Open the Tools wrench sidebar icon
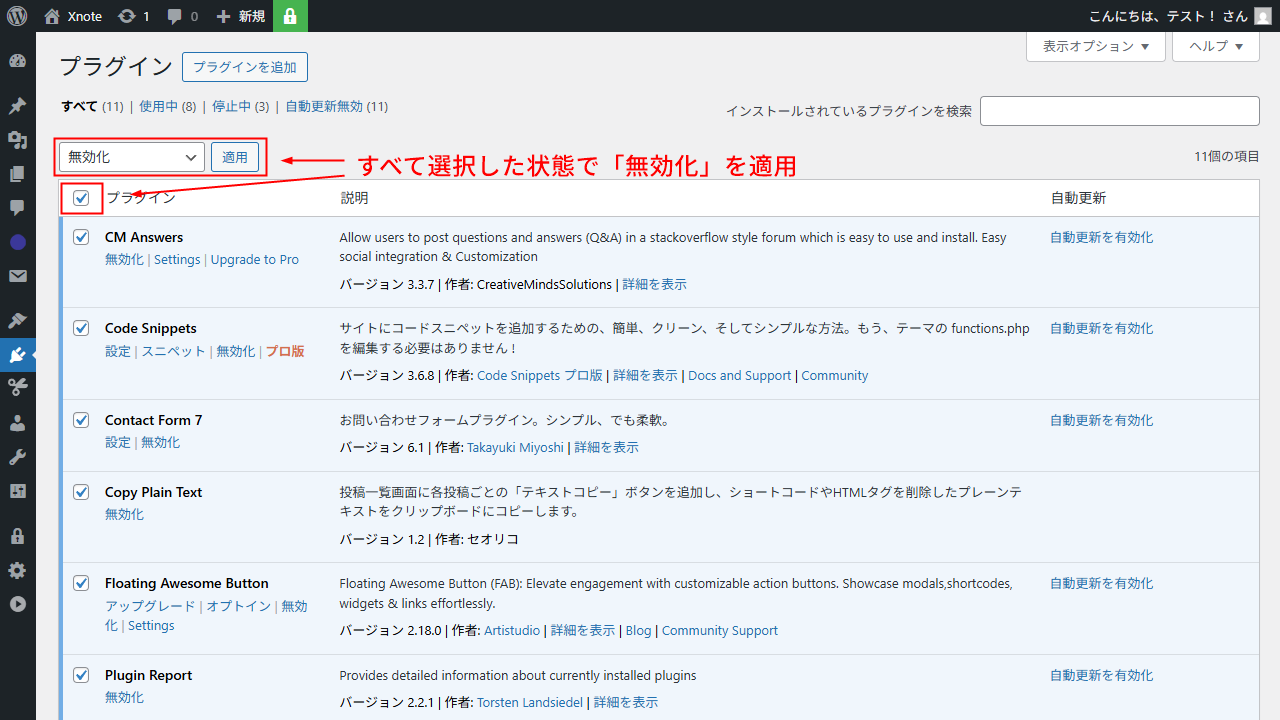Image resolution: width=1280 pixels, height=720 pixels. (x=17, y=457)
